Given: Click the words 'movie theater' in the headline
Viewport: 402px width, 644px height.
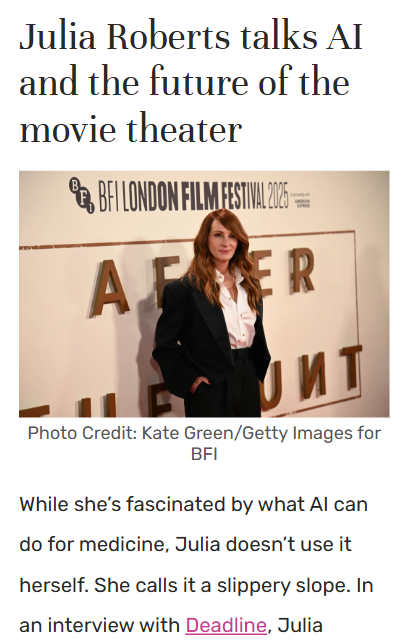Looking at the screenshot, I should (x=131, y=129).
